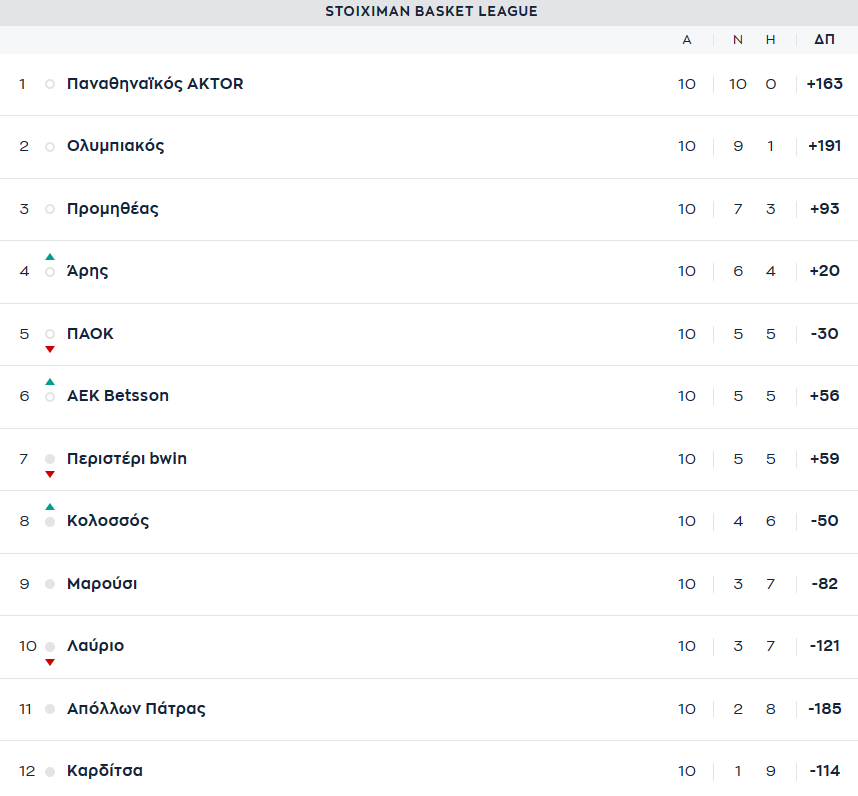Click the red down arrow under ΠΑΟΚ's rank
This screenshot has height=796, width=858.
point(50,349)
